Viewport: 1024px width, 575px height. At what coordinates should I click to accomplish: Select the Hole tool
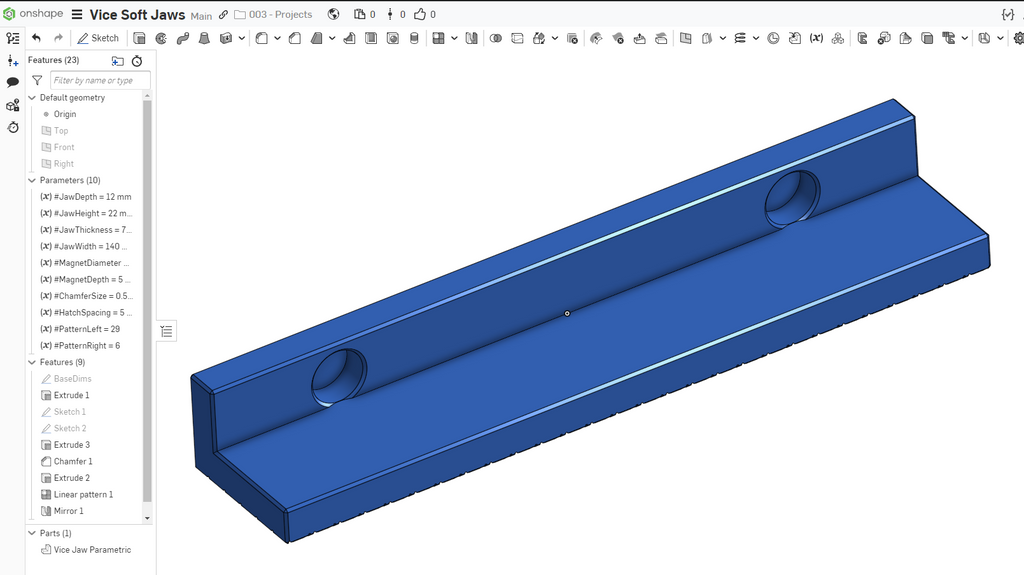tap(392, 39)
